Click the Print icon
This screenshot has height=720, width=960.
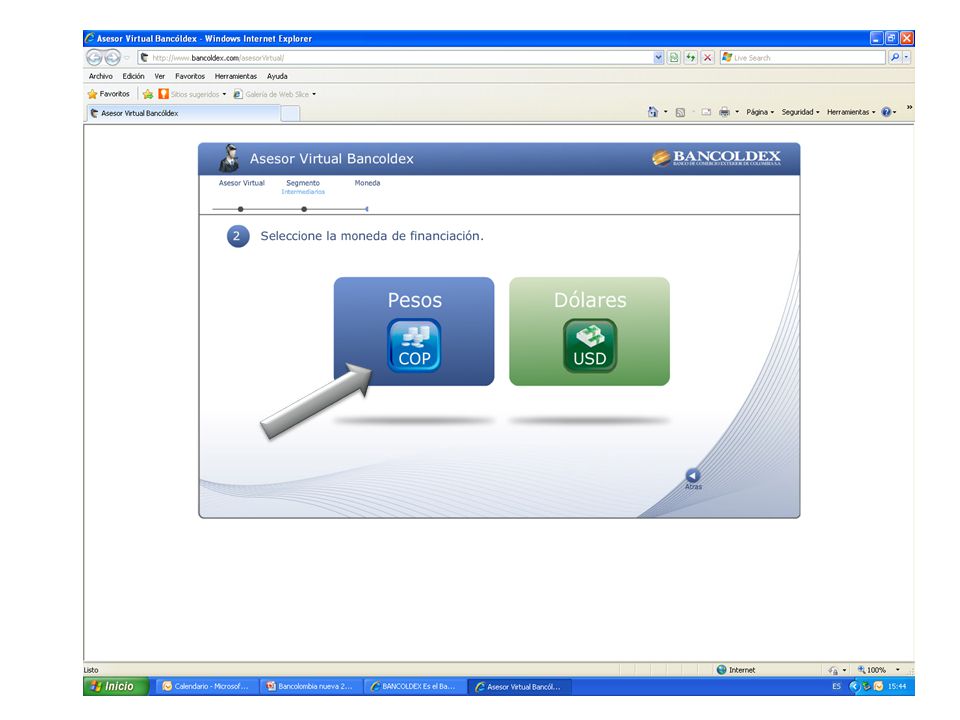click(724, 112)
